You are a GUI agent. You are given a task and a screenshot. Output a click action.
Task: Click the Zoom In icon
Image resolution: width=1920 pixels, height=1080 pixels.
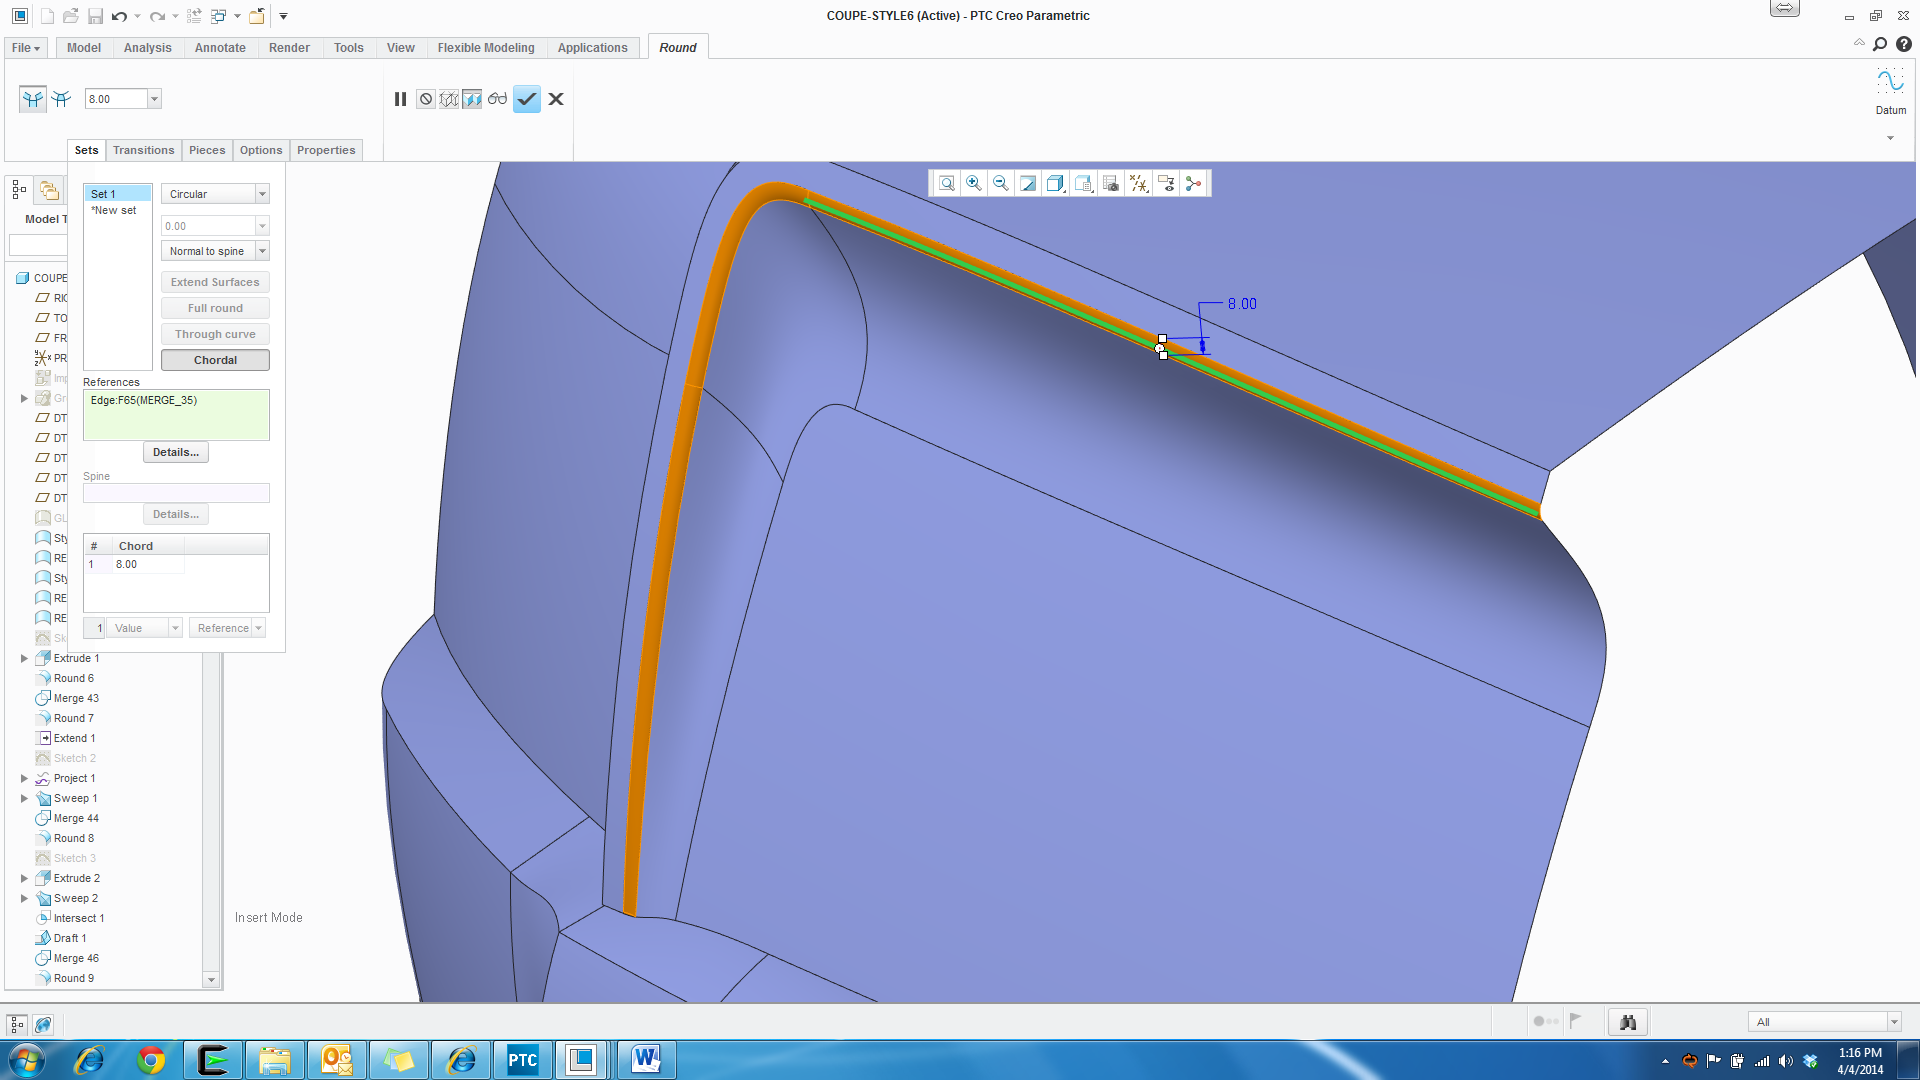(973, 183)
